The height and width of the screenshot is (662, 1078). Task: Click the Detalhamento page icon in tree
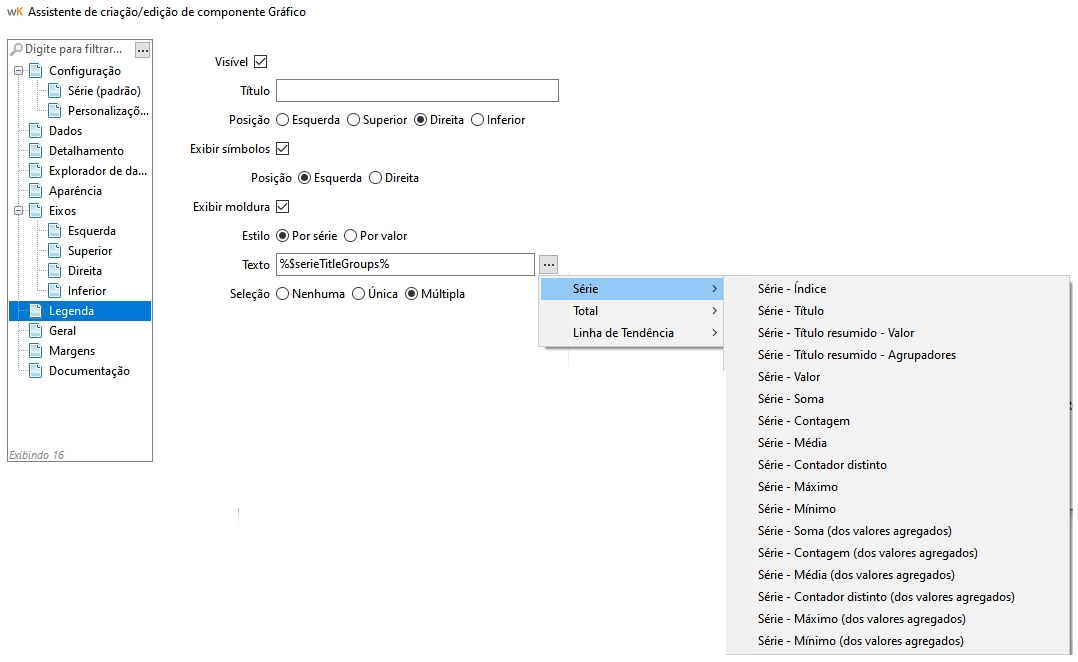pos(36,151)
